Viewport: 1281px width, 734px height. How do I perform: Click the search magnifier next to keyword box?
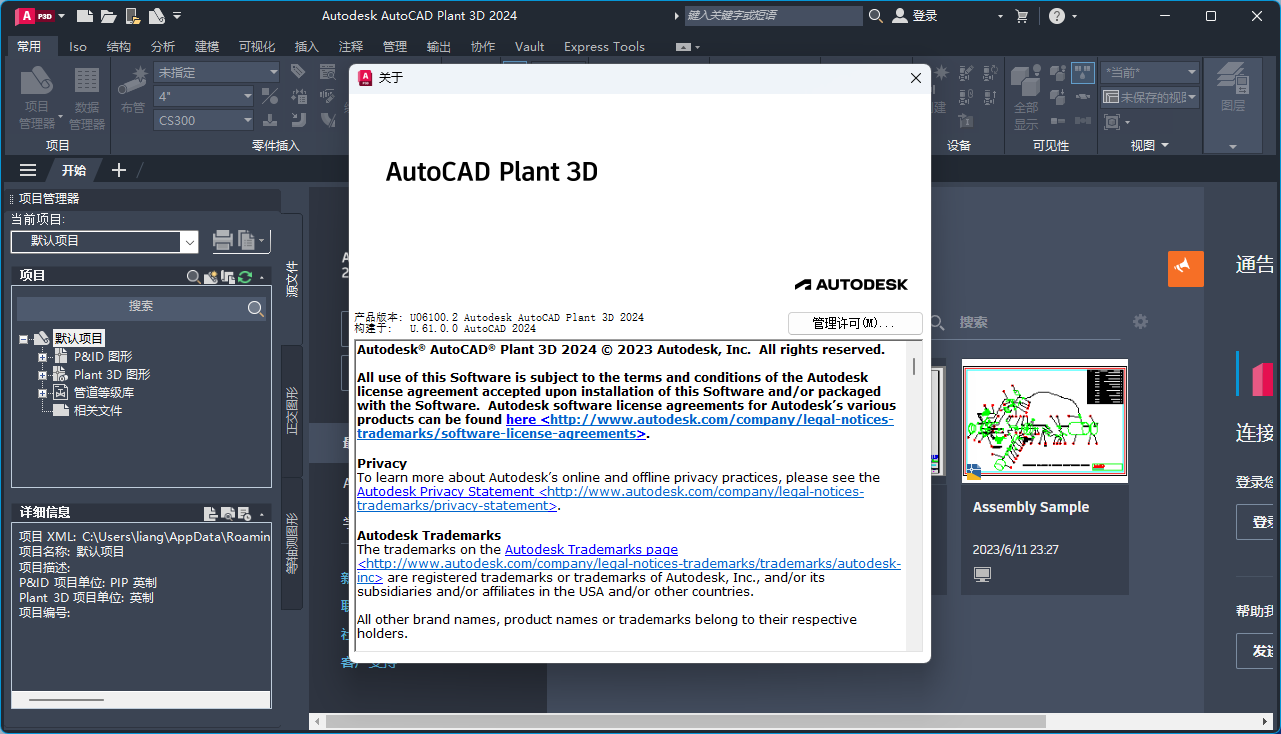[876, 16]
